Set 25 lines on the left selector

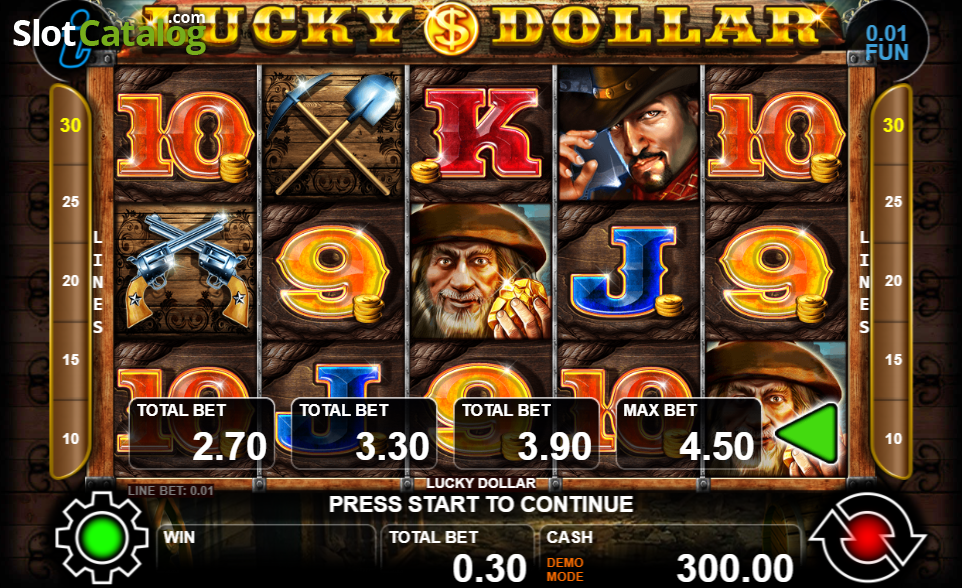tap(71, 201)
